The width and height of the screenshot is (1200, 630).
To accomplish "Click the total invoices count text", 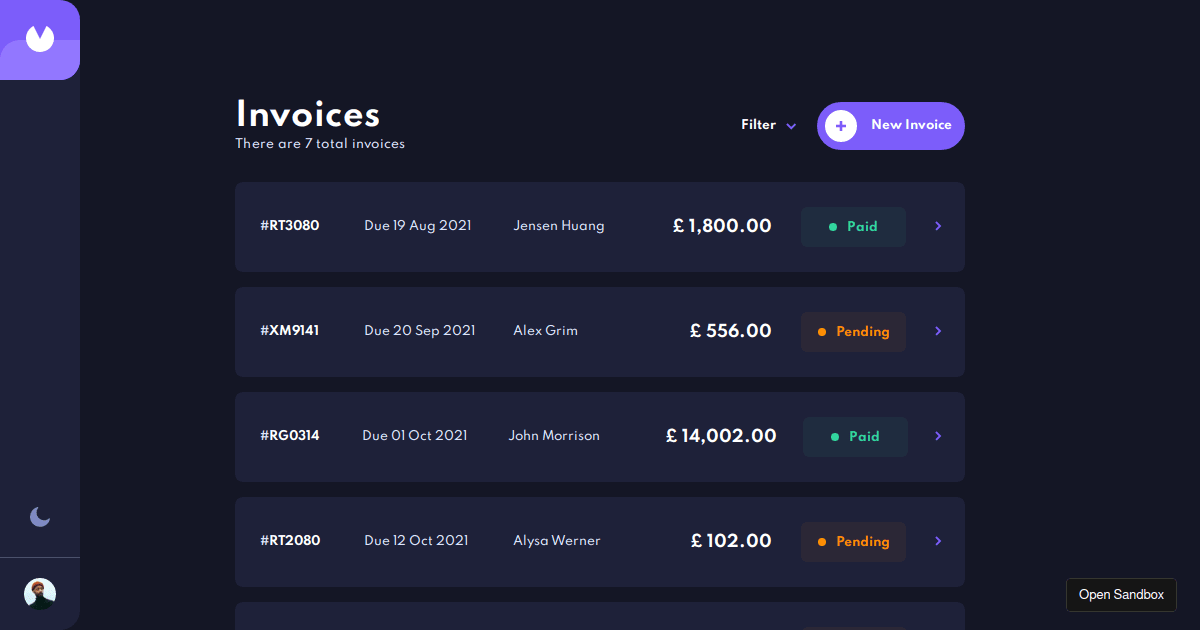I will (x=320, y=143).
